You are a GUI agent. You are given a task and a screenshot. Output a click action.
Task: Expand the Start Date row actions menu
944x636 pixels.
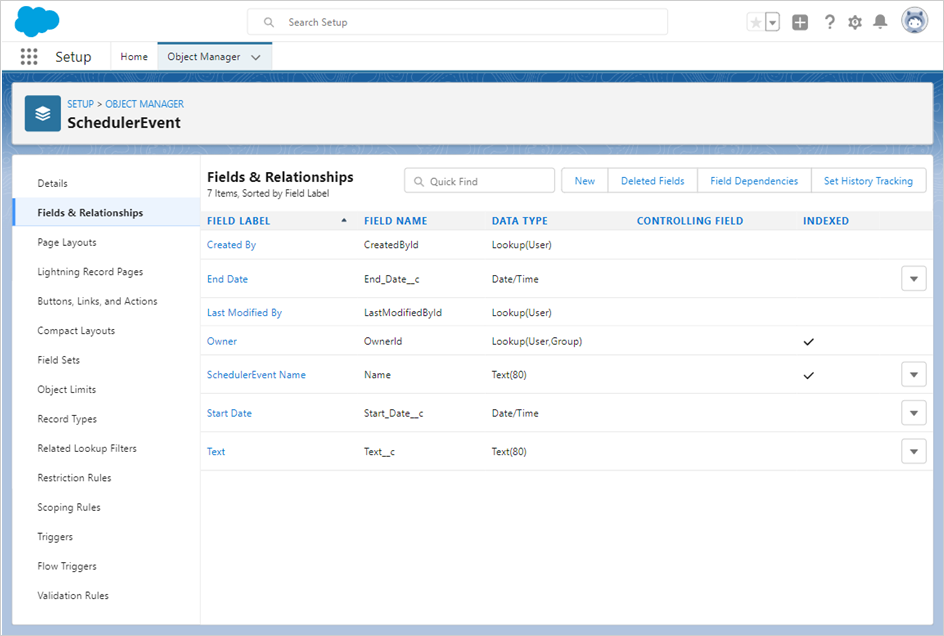click(913, 413)
